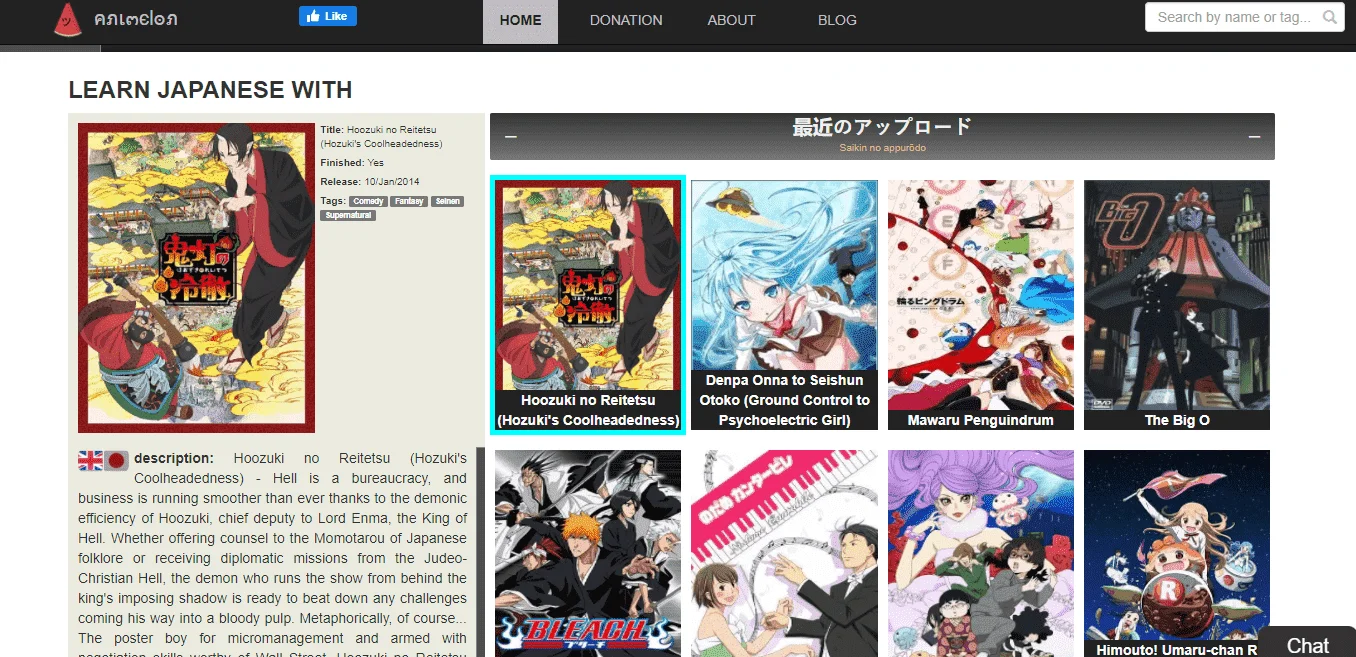This screenshot has width=1356, height=657.
Task: Switch description to English via UK flag
Action: 90,460
